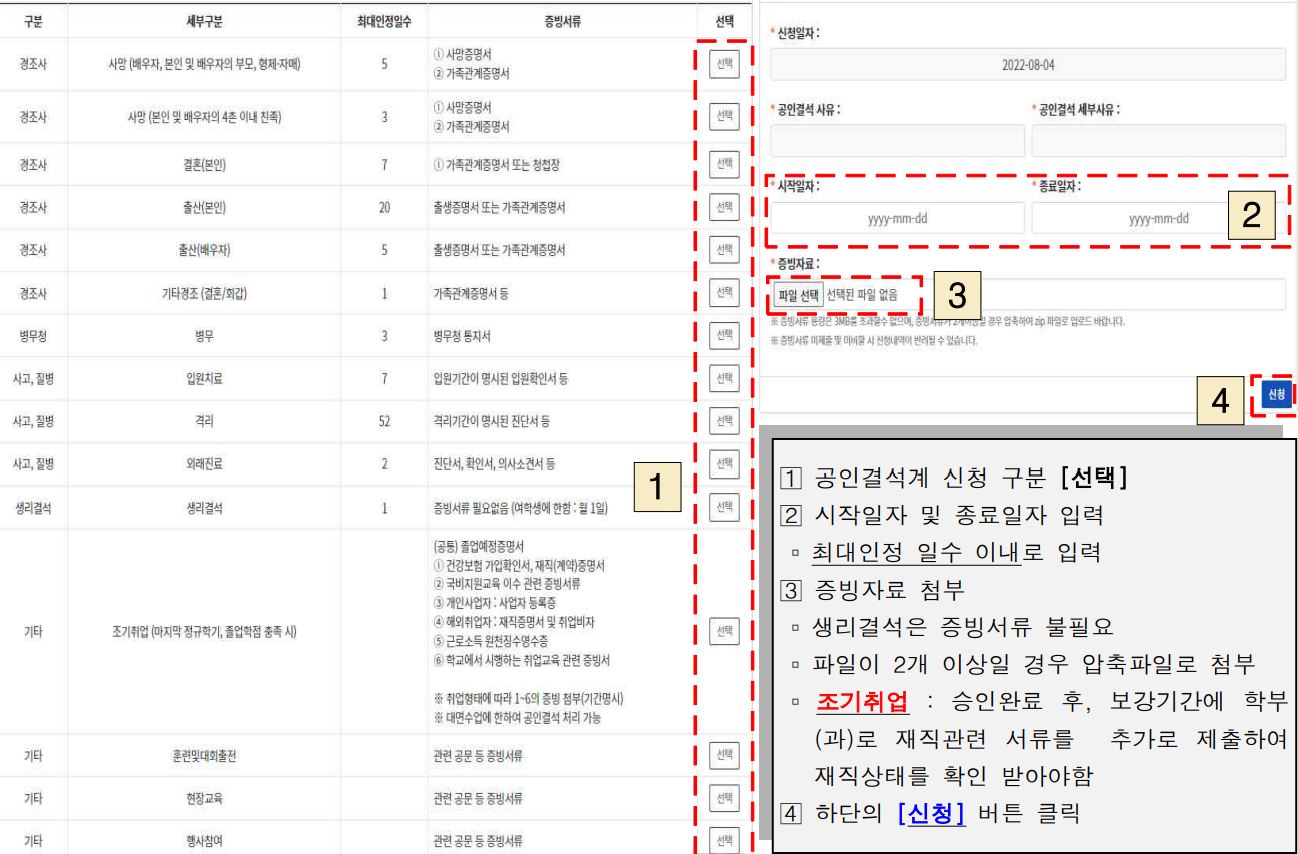This screenshot has width=1298, height=854.
Task: Click 선택 for 행사참여 row
Action: point(722,840)
